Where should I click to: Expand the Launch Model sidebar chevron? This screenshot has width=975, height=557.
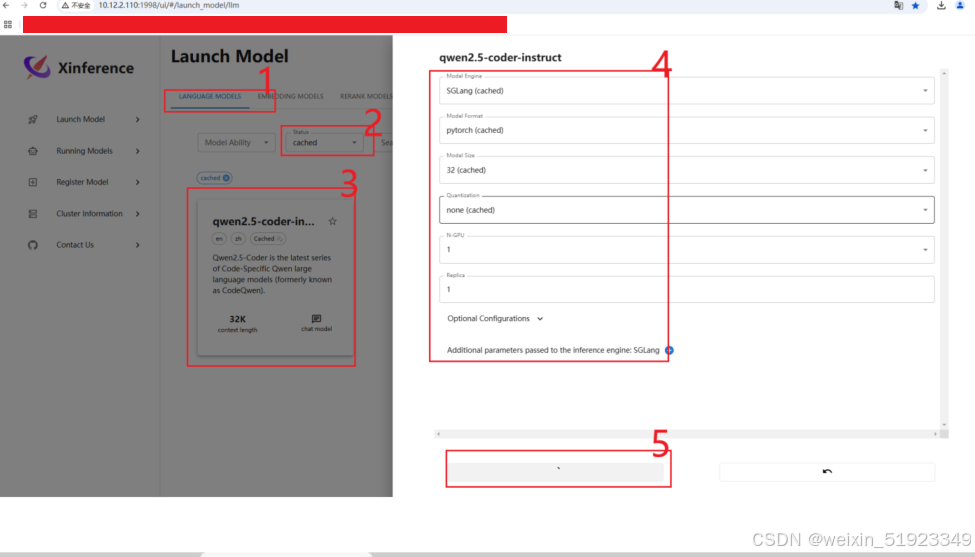[137, 119]
